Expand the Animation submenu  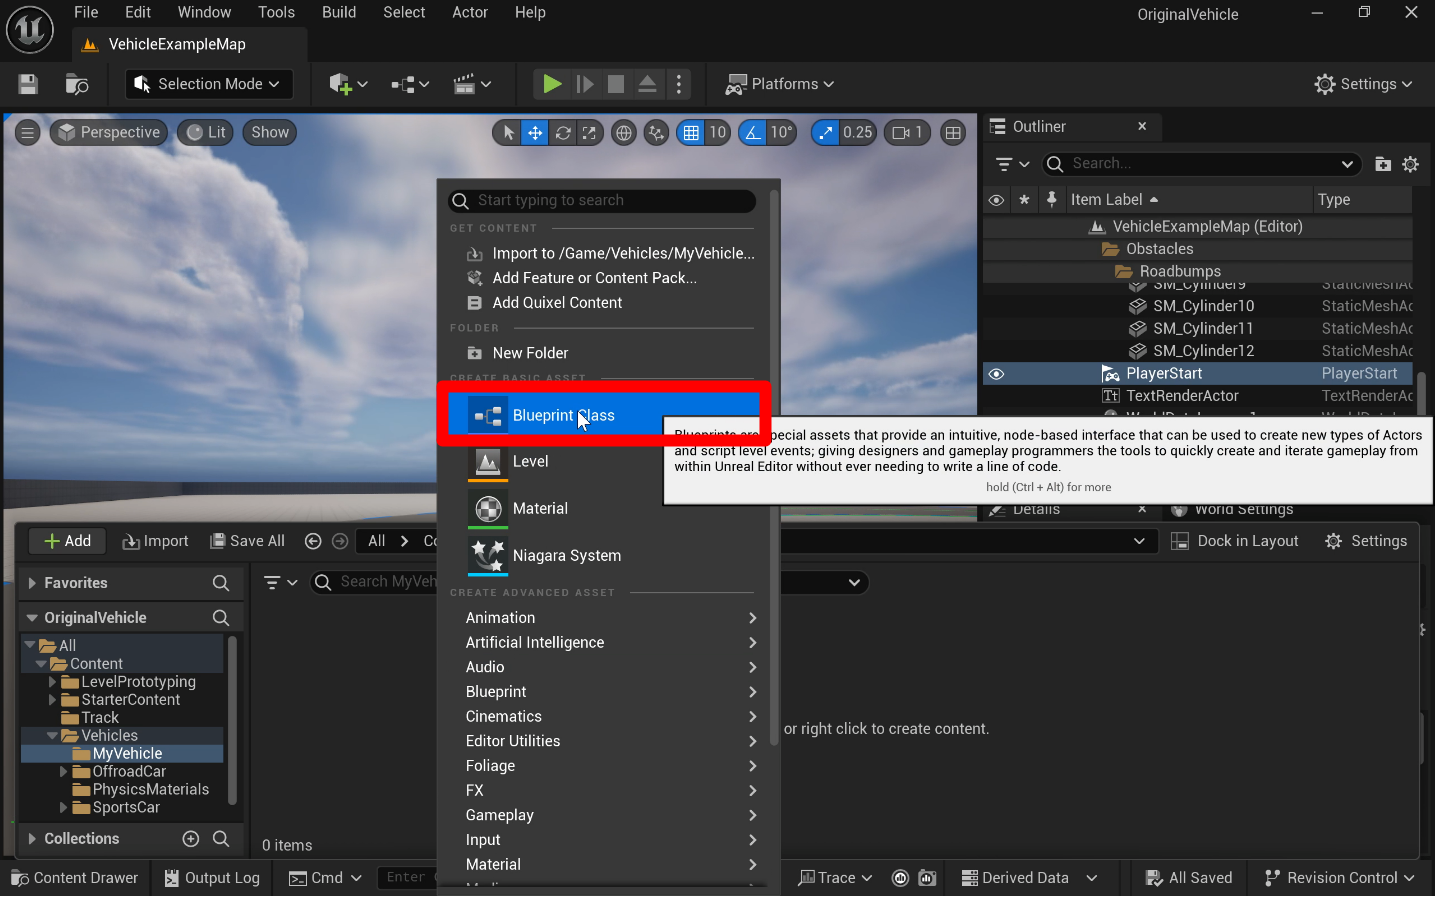[x=610, y=618]
